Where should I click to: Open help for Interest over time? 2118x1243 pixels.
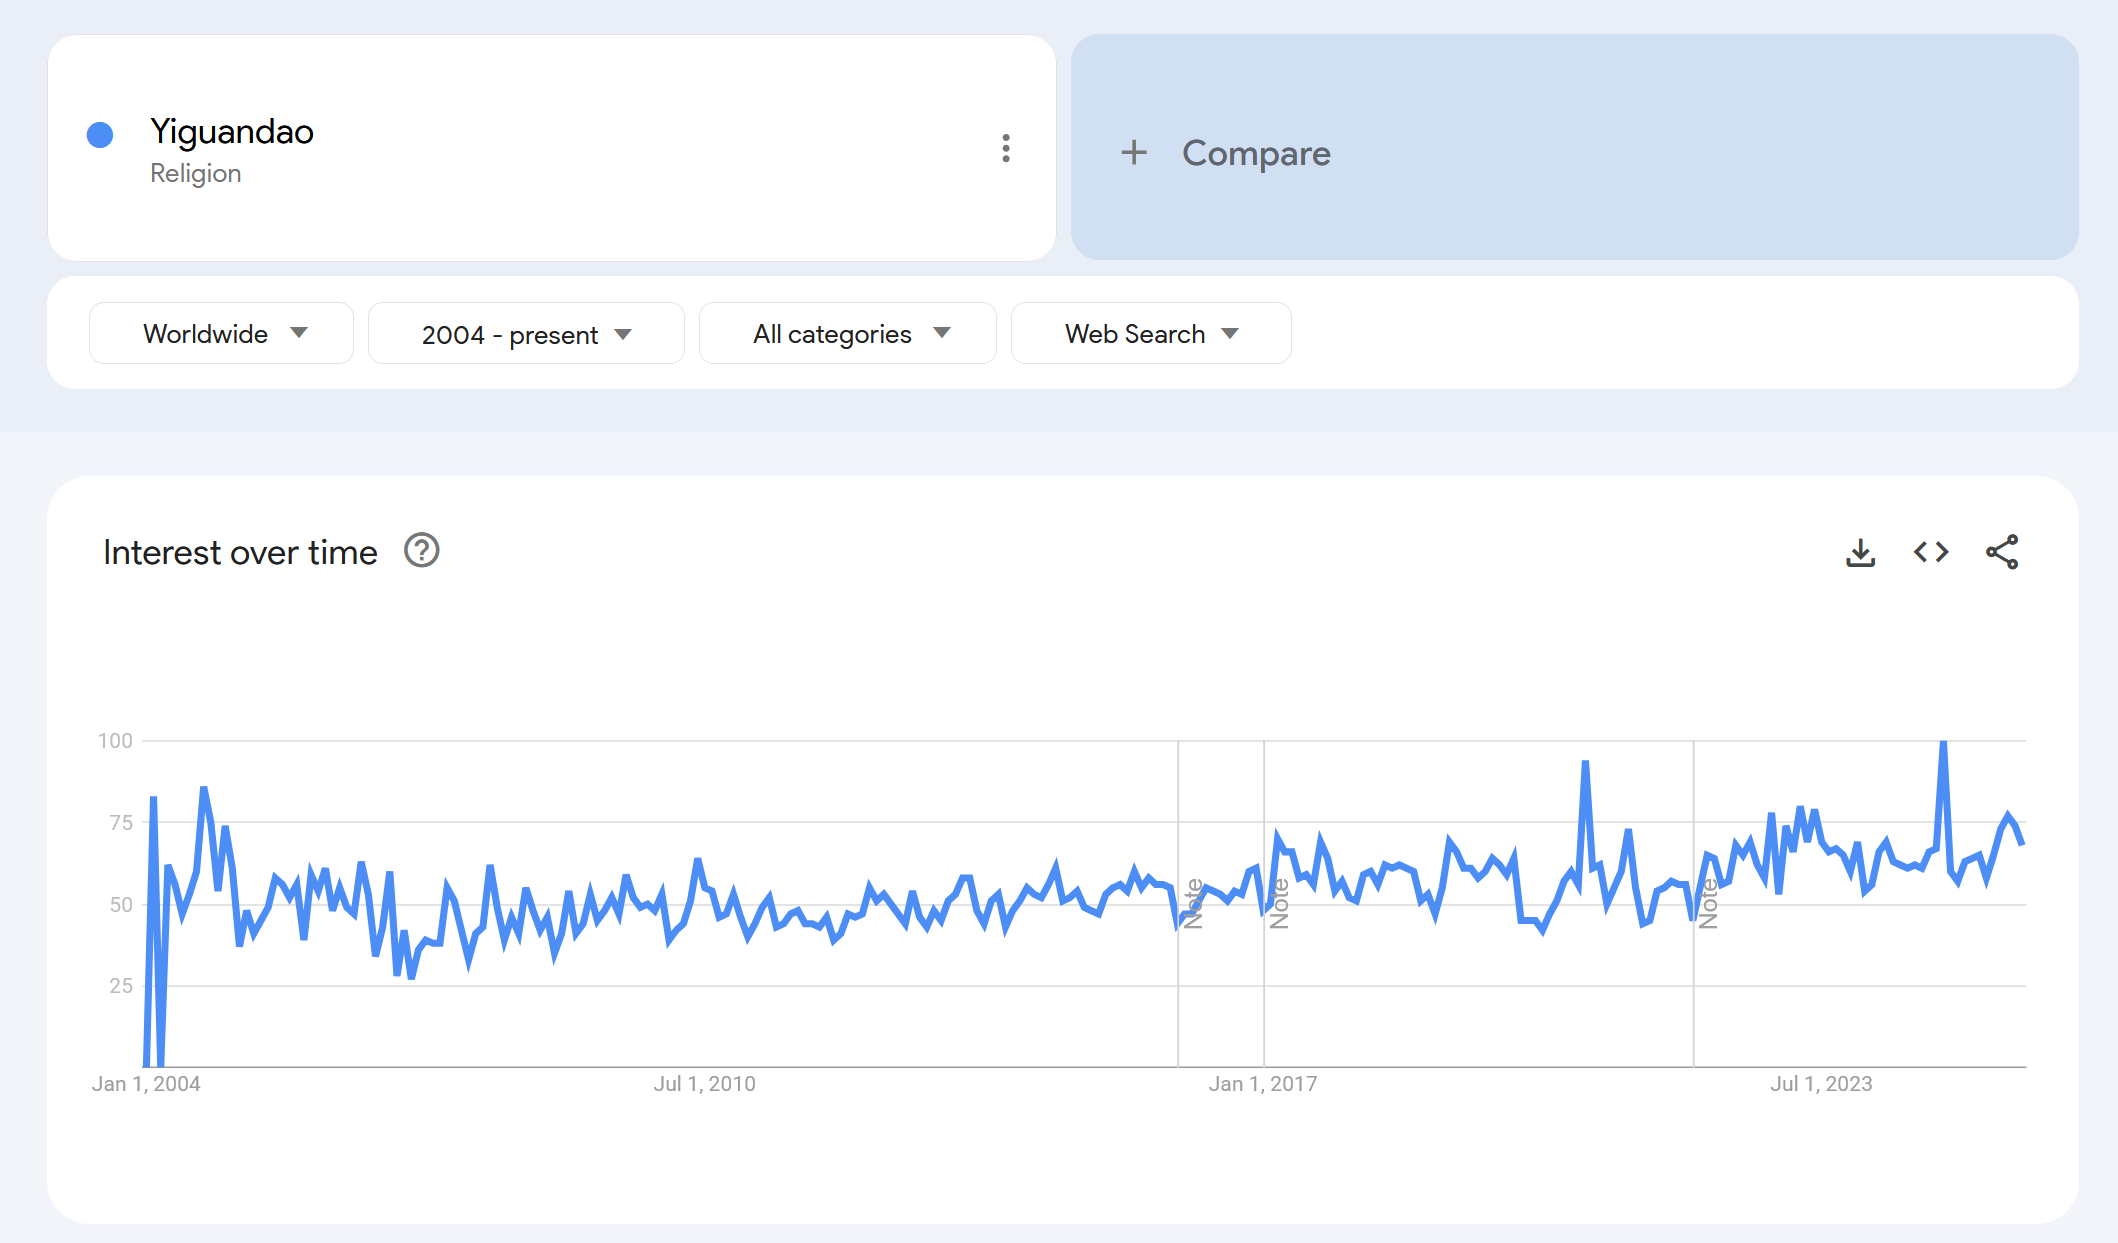pos(421,551)
